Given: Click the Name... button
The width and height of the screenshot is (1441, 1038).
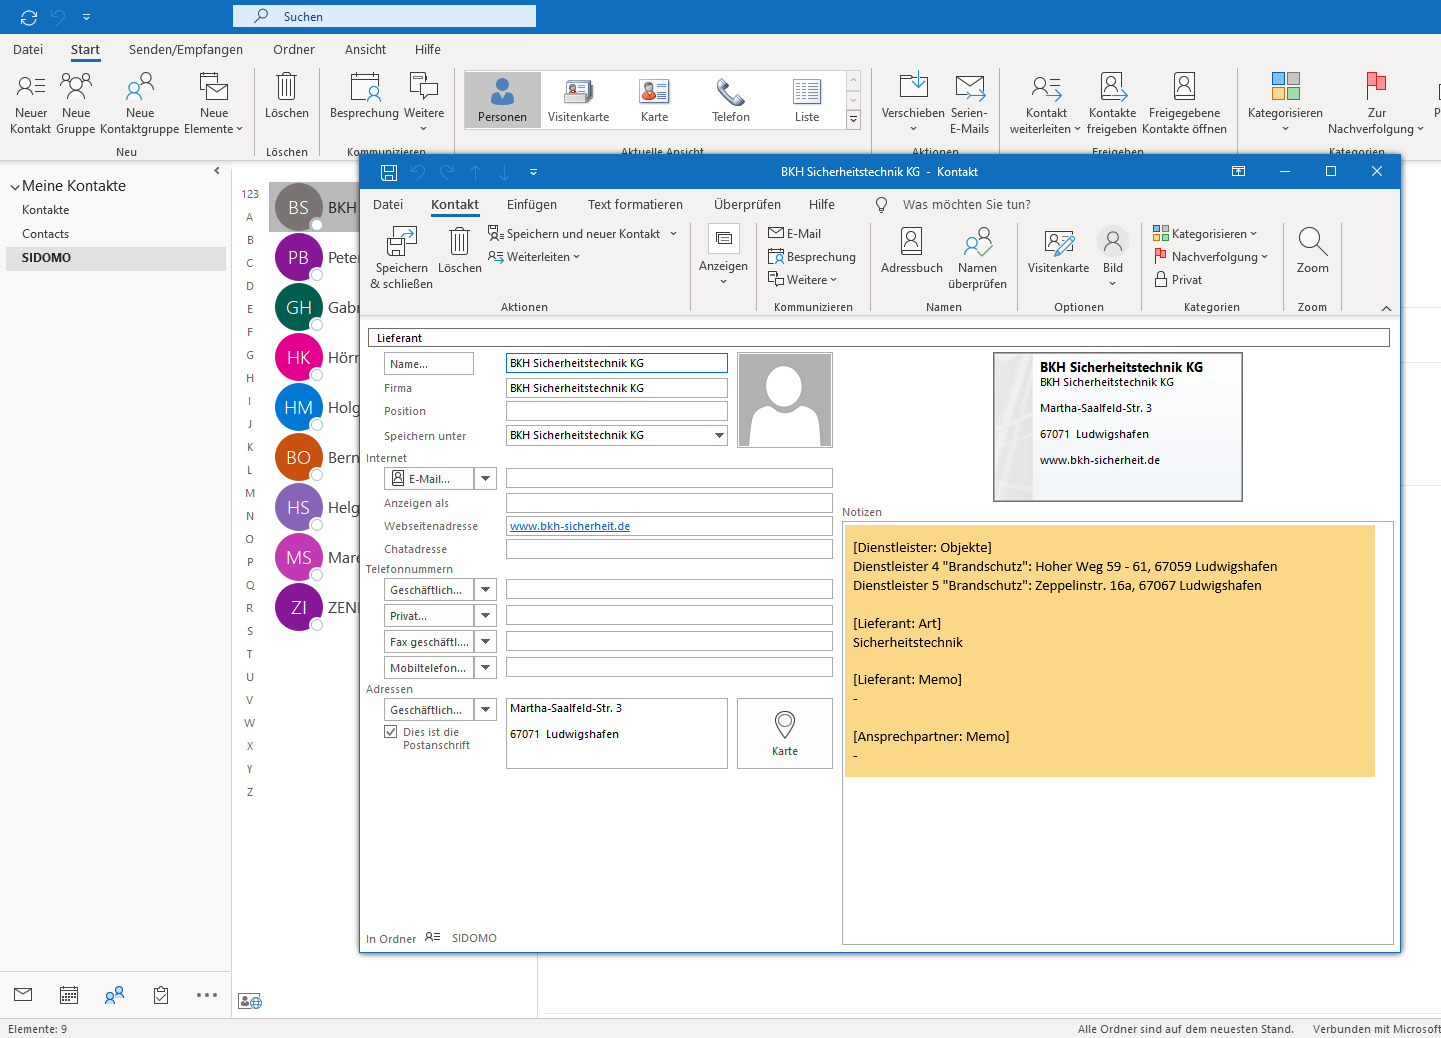Looking at the screenshot, I should tap(429, 364).
